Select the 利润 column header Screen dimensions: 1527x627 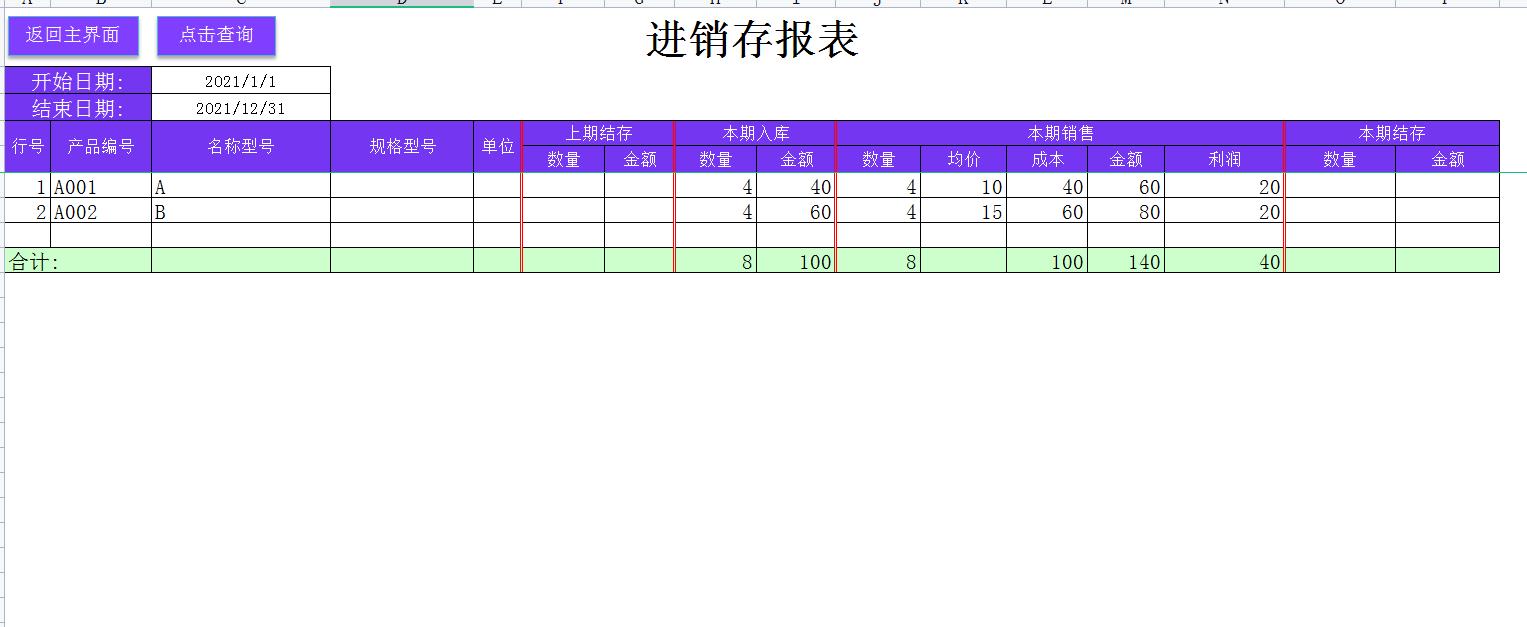1222,159
